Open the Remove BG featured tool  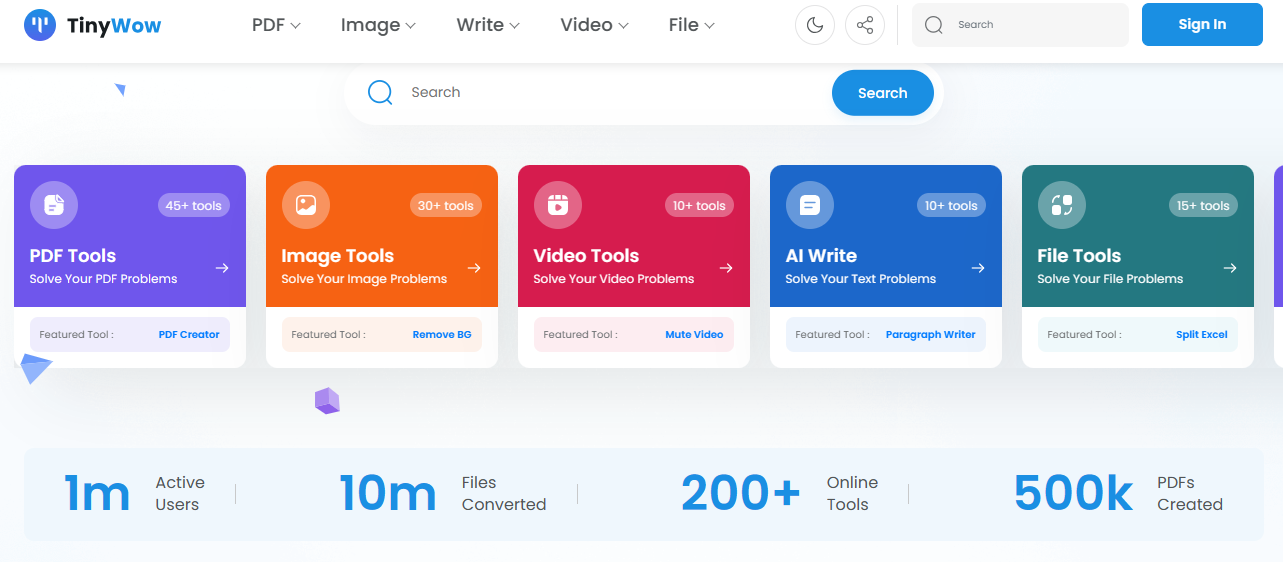[x=442, y=335]
